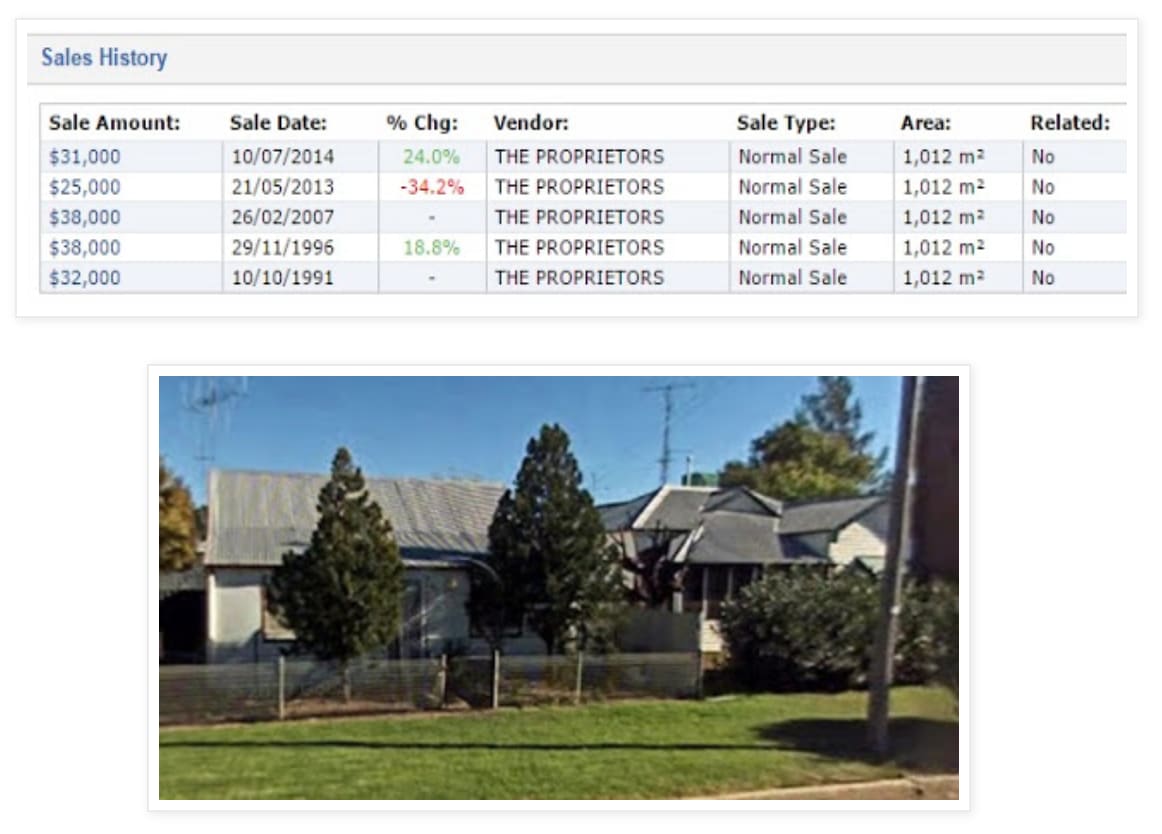The height and width of the screenshot is (834, 1162).
Task: Click THE PROPRIETORS in the 26/02/2007 row
Action: pyautogui.click(x=580, y=218)
